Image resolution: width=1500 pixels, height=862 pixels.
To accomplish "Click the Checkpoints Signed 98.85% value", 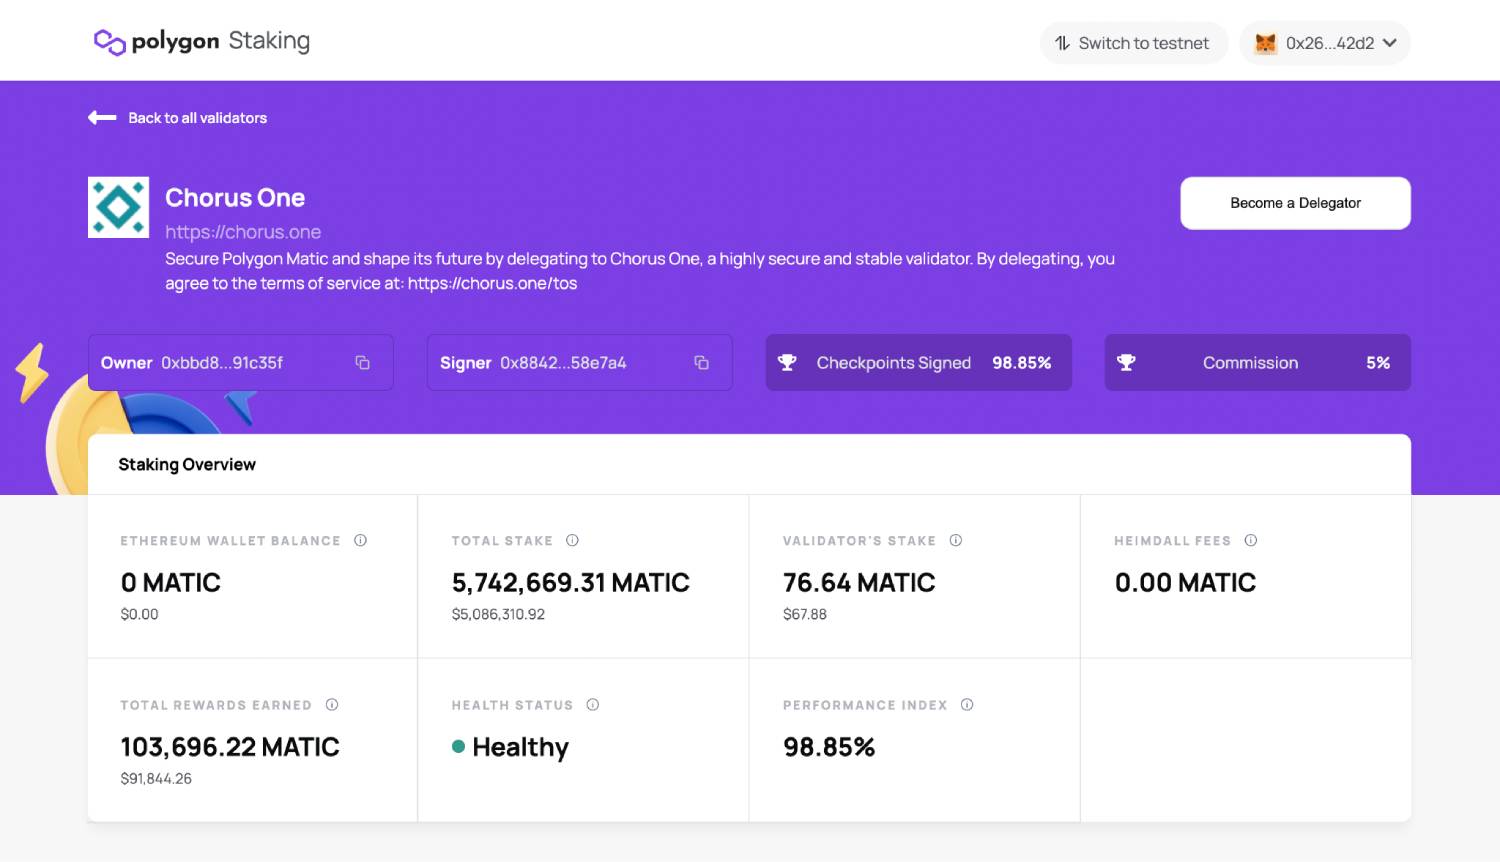I will click(x=1022, y=363).
